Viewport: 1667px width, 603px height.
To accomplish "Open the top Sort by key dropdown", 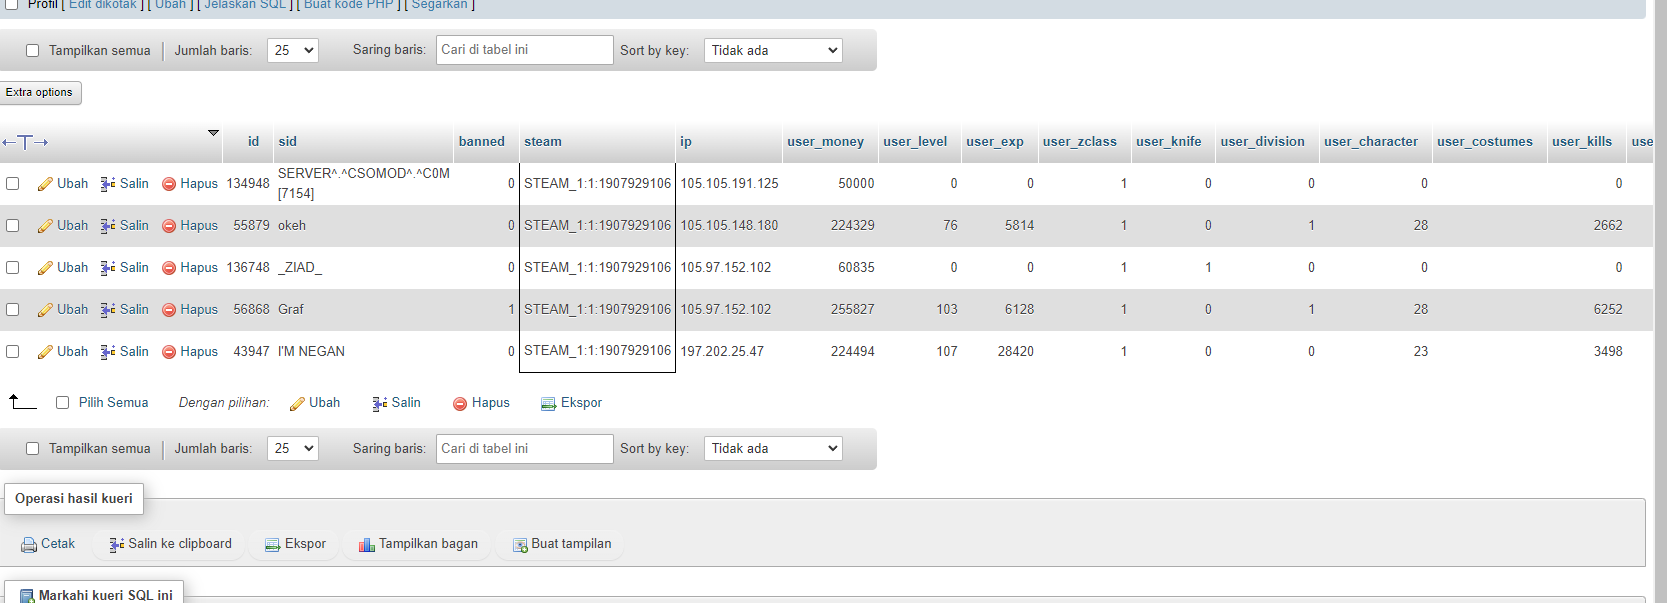I will tap(773, 50).
